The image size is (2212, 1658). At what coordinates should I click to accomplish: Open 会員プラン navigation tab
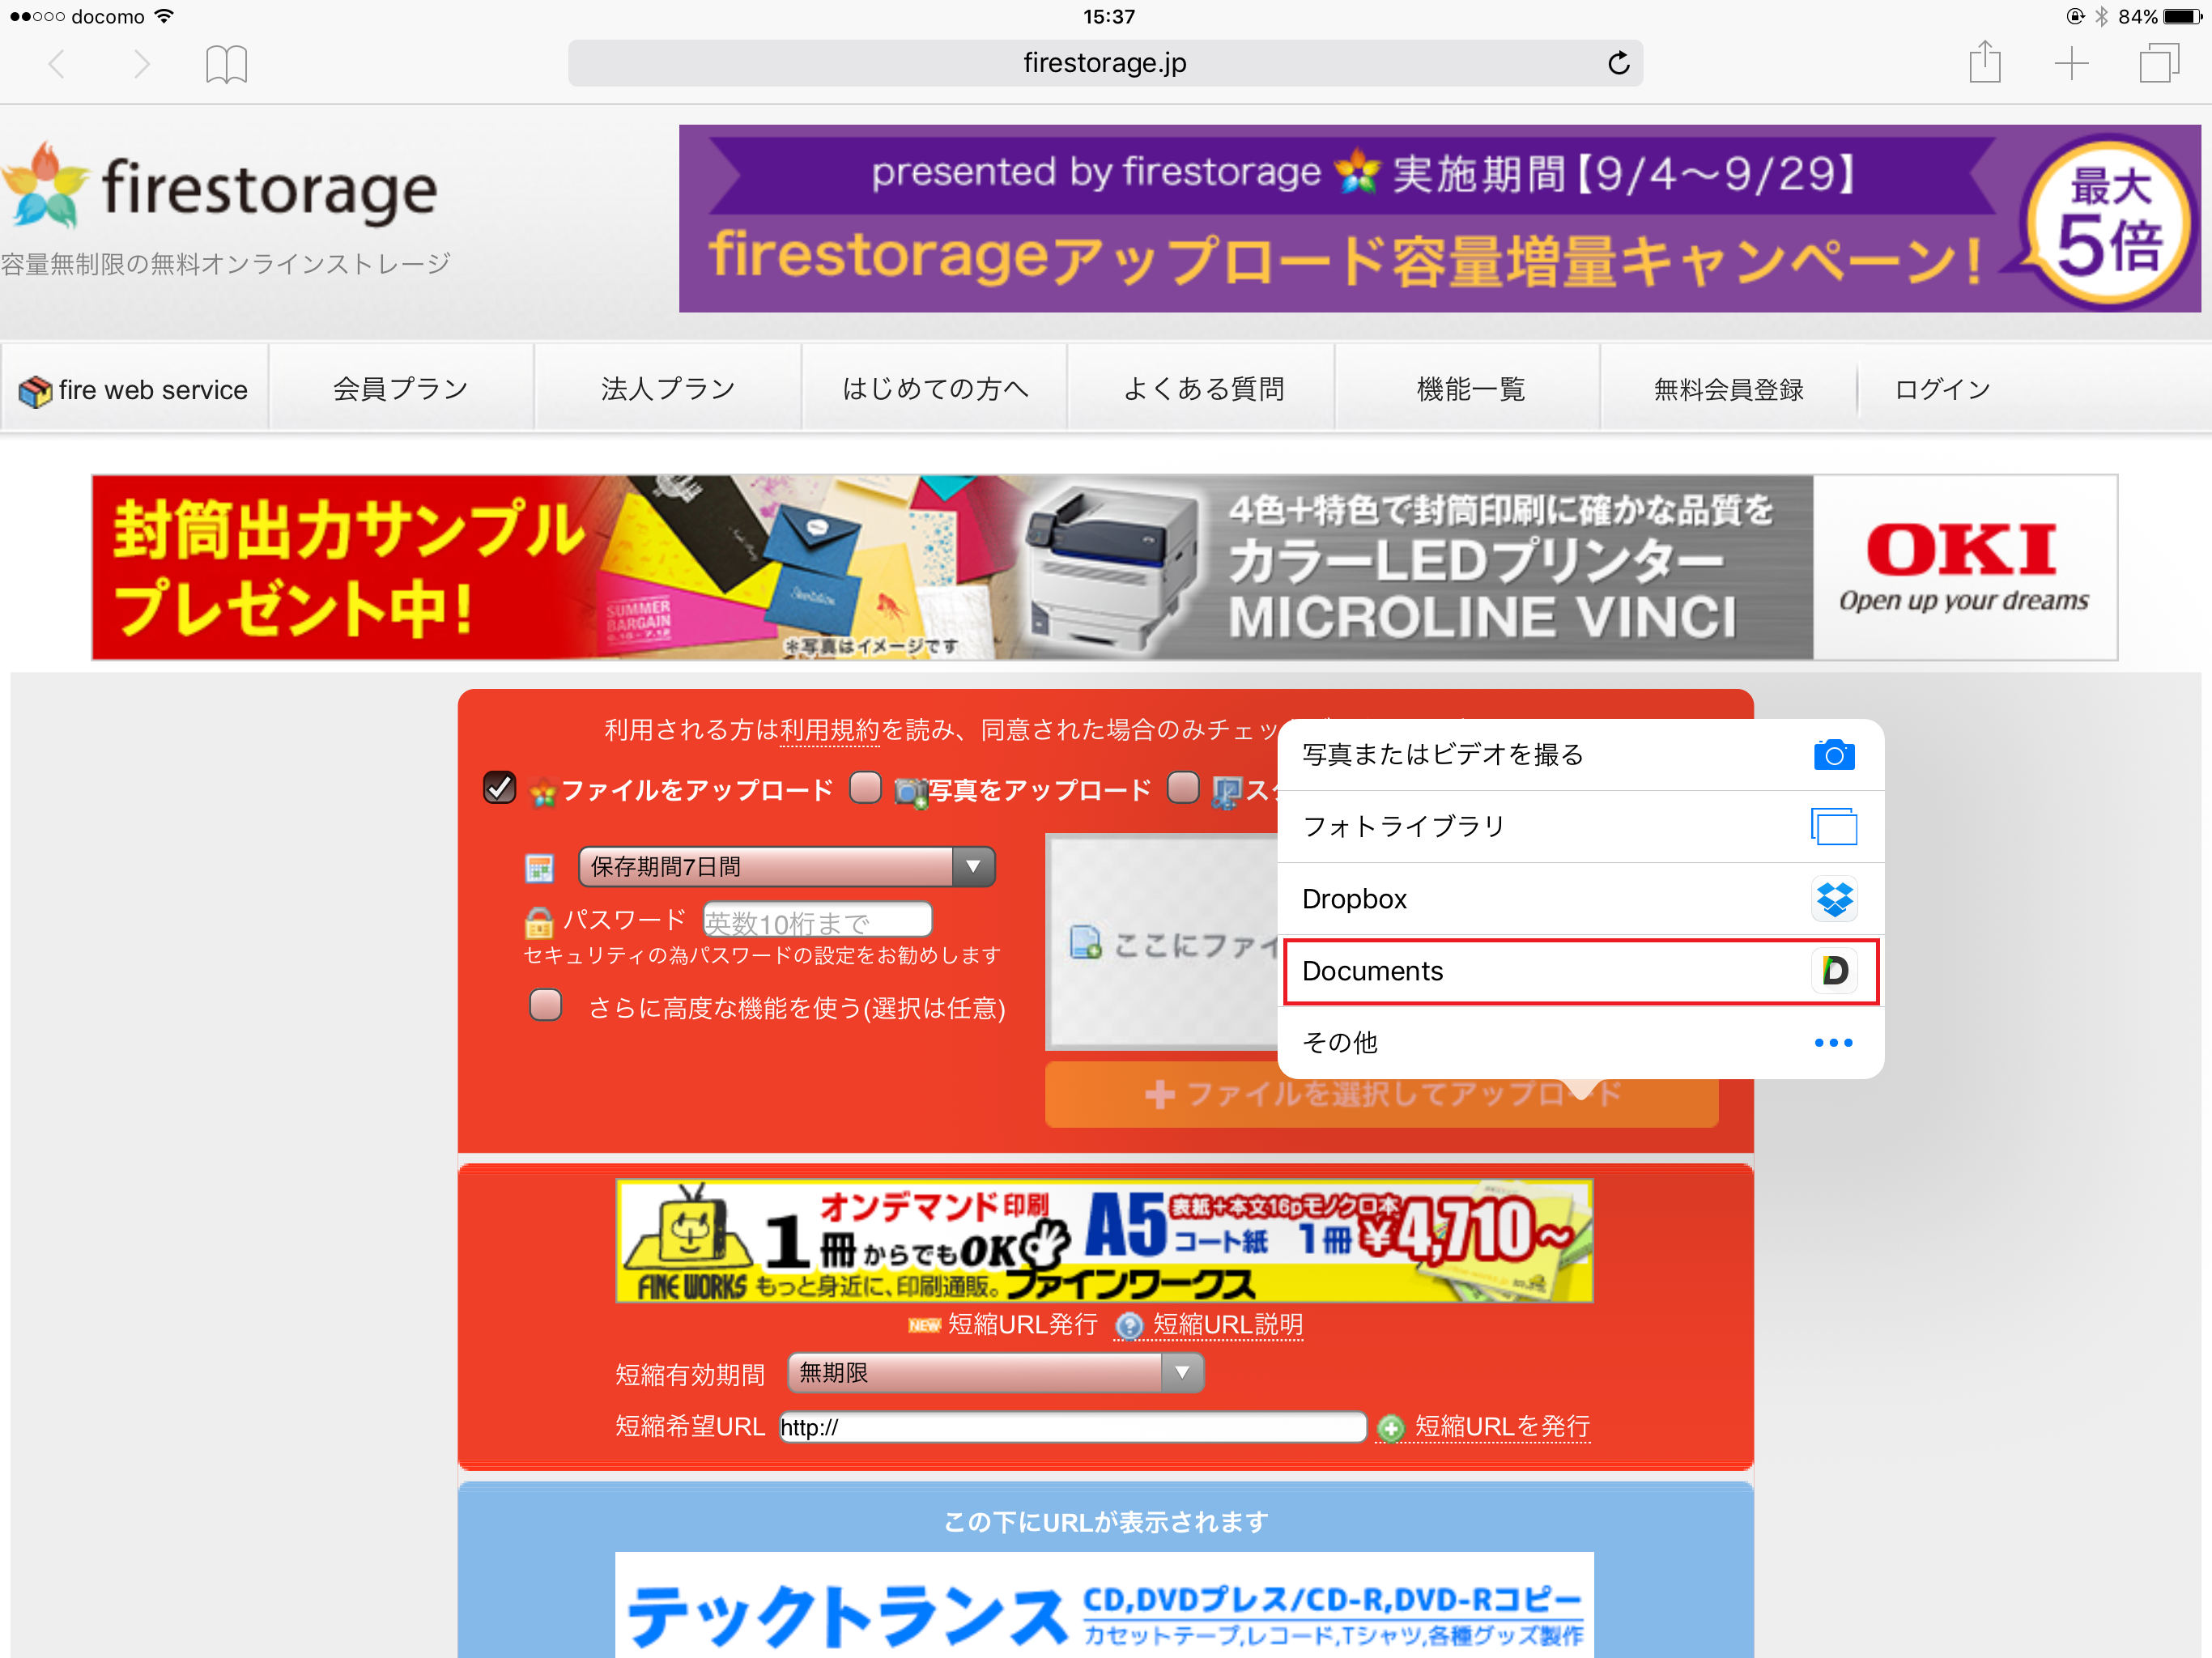(400, 389)
